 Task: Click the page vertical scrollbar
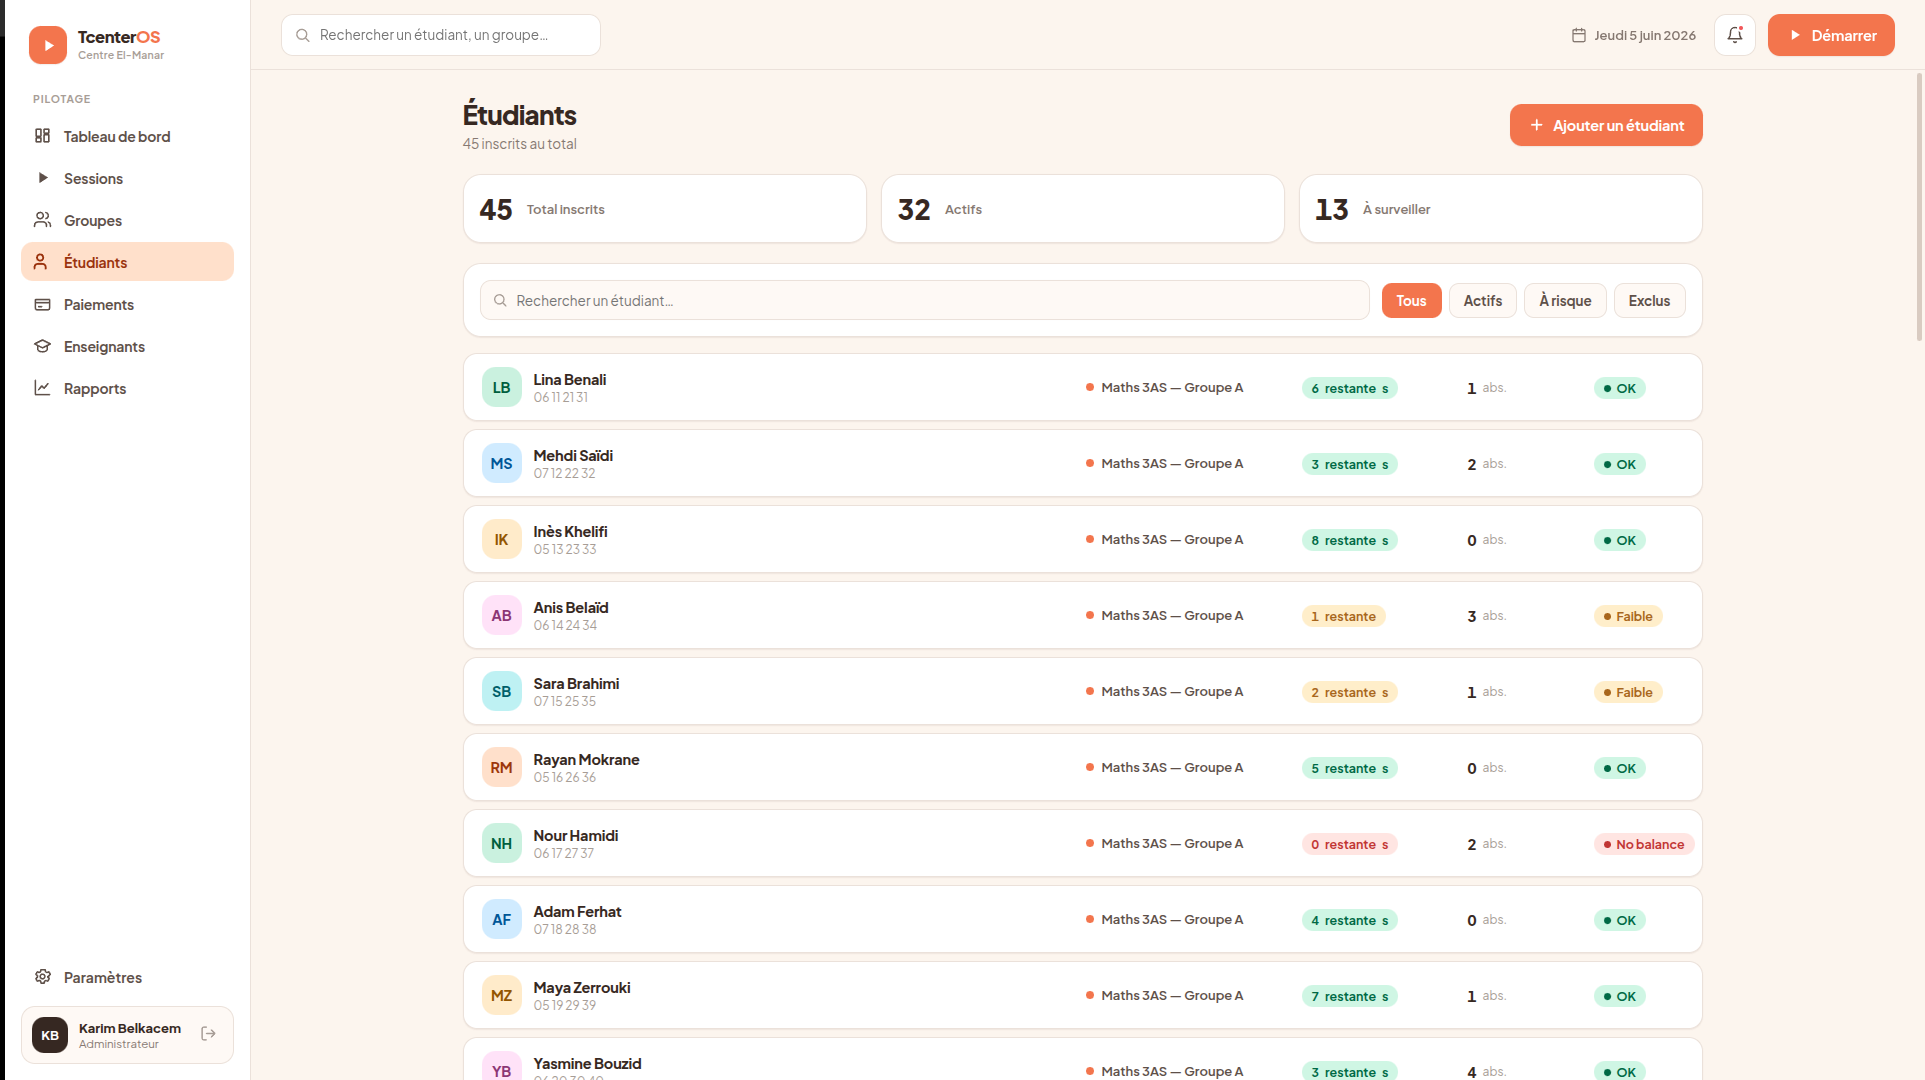pyautogui.click(x=1919, y=208)
